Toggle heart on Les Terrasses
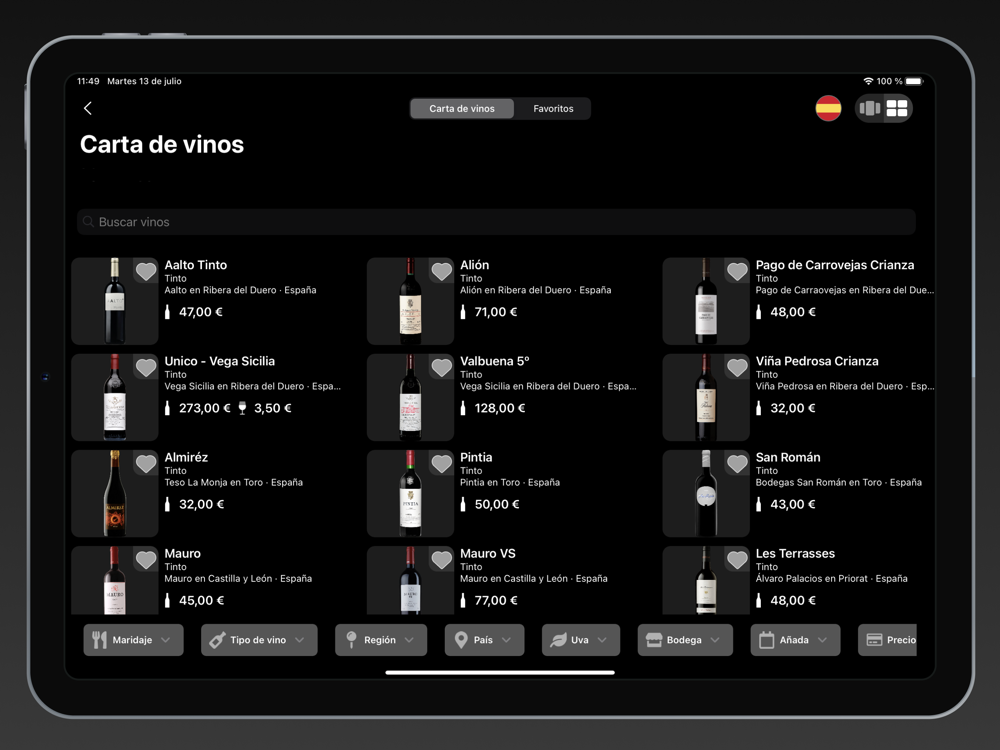This screenshot has width=1000, height=750. (x=737, y=561)
